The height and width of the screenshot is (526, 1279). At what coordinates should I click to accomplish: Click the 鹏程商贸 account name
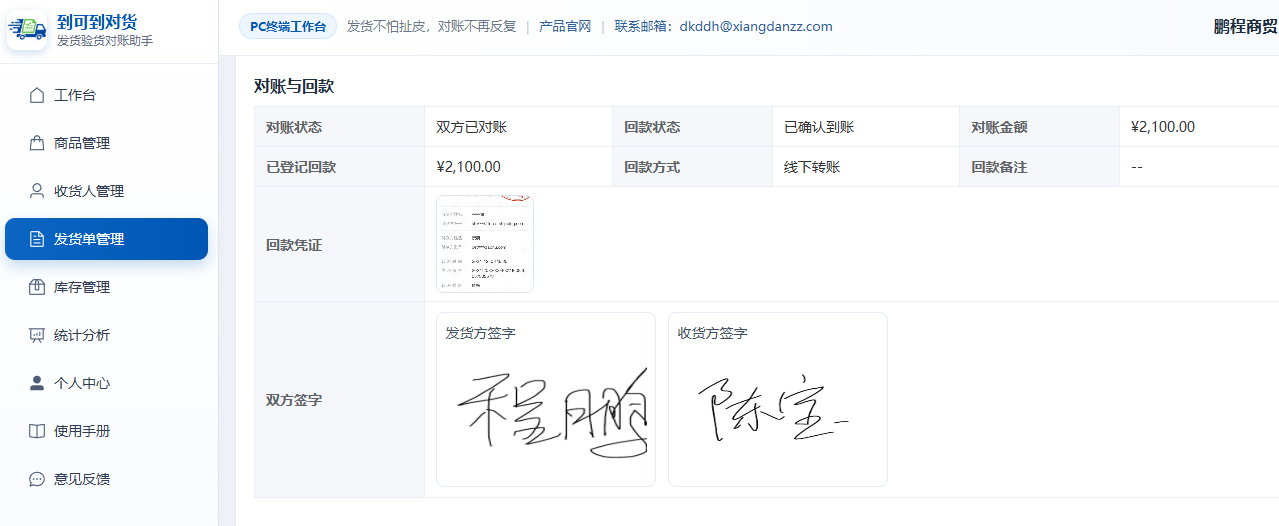point(1246,27)
